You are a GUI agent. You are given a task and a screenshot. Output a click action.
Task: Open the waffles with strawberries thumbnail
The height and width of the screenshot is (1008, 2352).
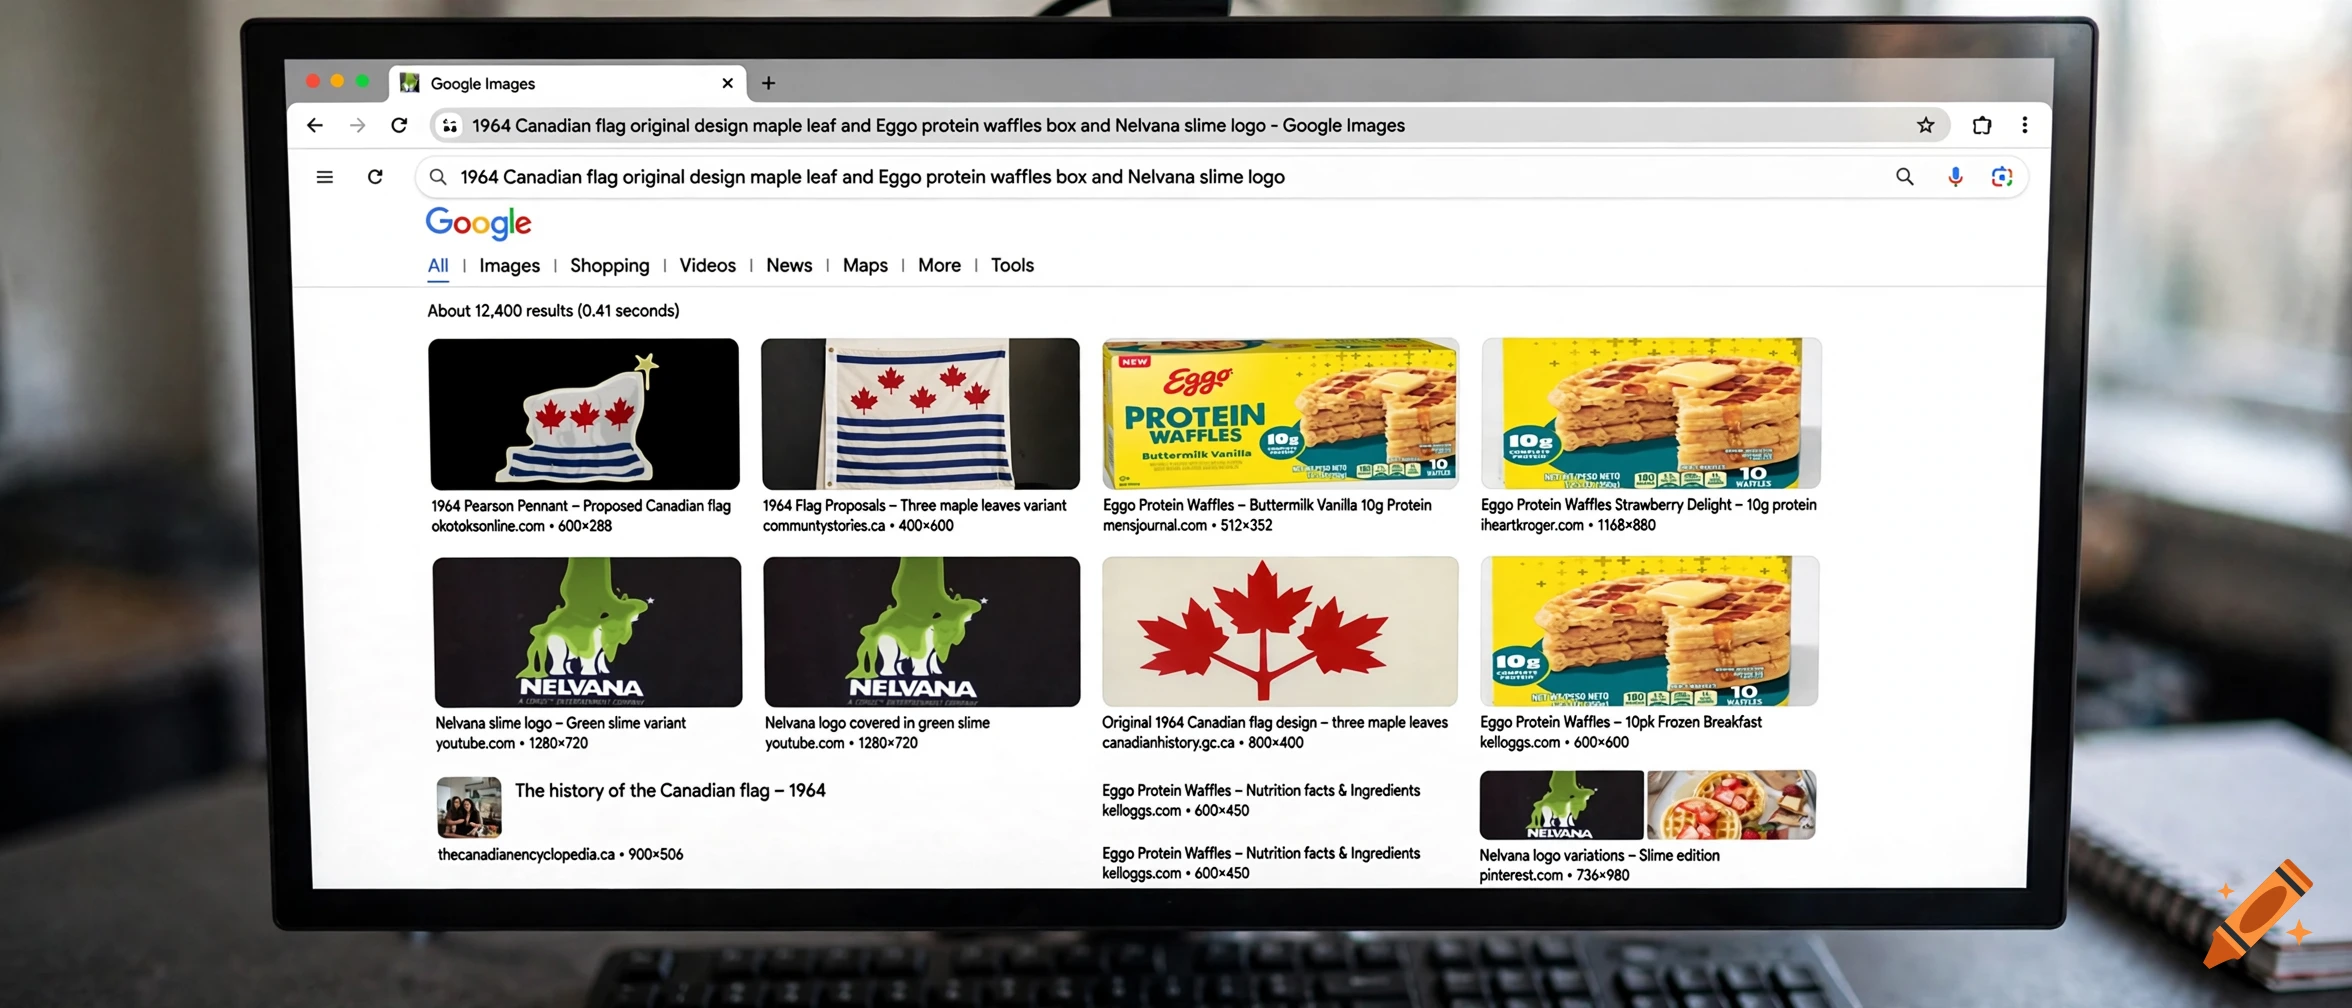coord(1731,804)
